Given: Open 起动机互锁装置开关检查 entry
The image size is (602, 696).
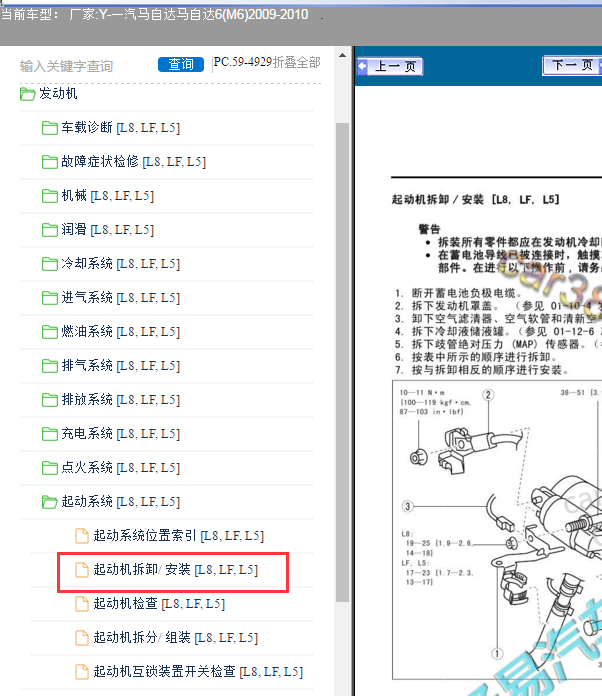Looking at the screenshot, I should (197, 672).
